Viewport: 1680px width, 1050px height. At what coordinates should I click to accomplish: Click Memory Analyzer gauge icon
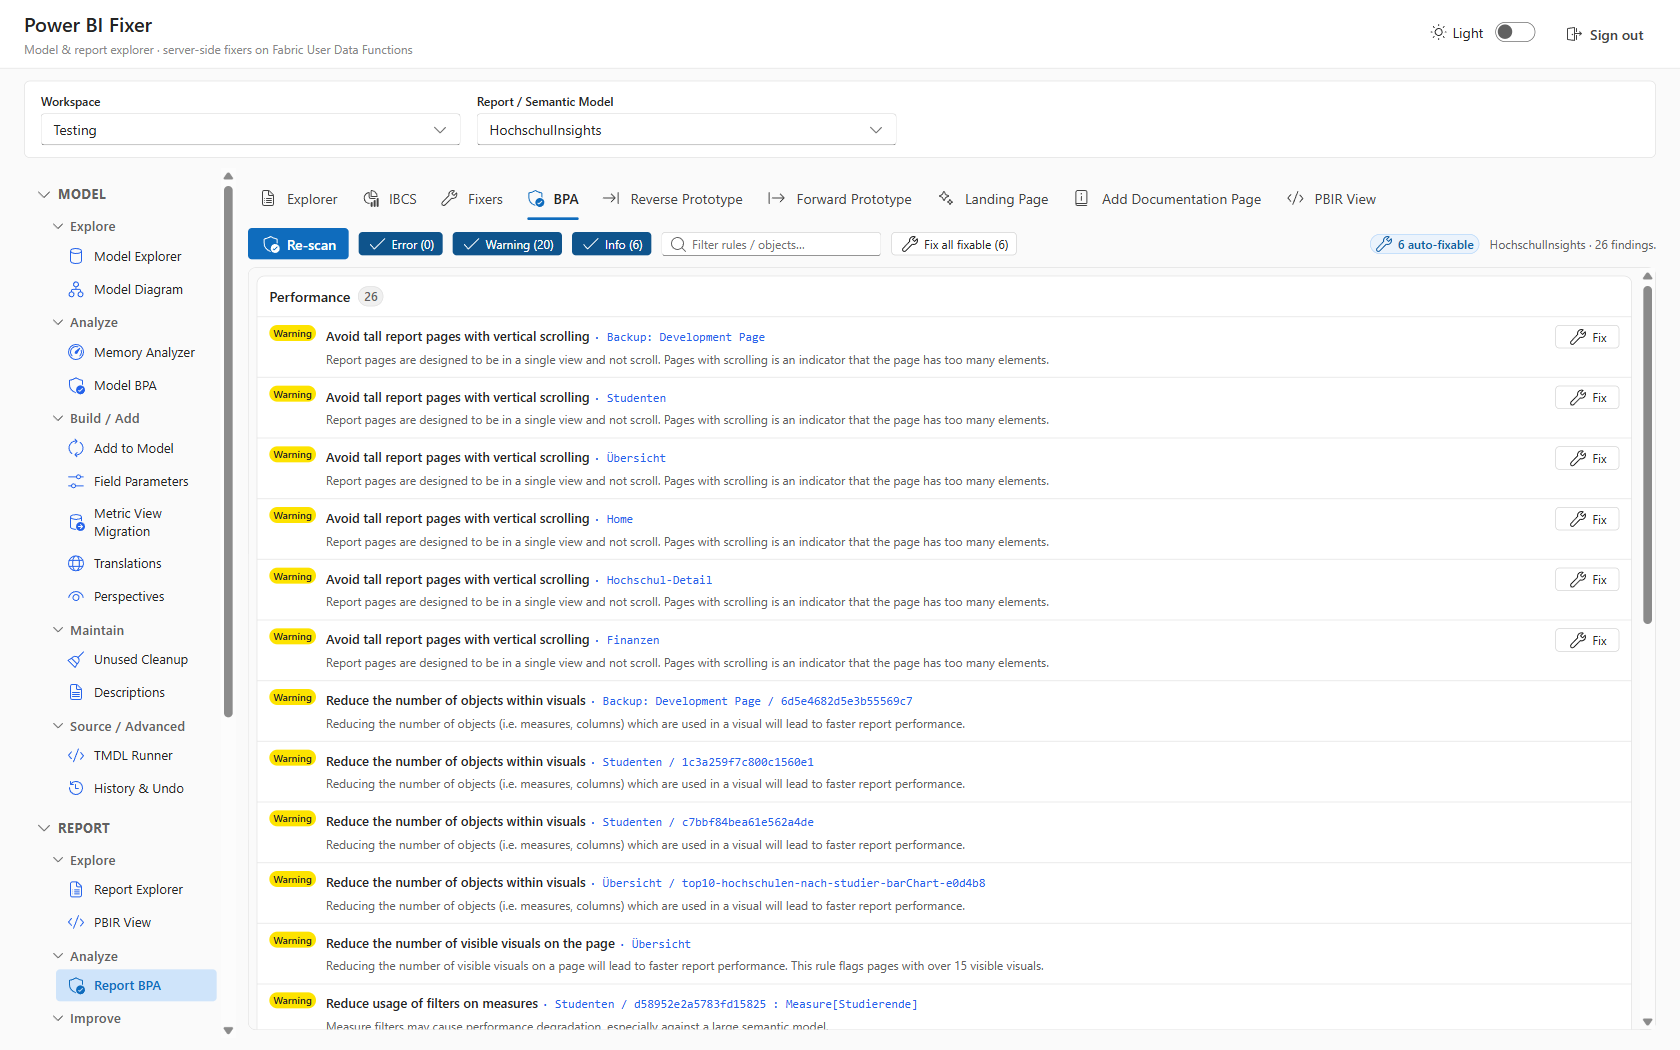[76, 352]
